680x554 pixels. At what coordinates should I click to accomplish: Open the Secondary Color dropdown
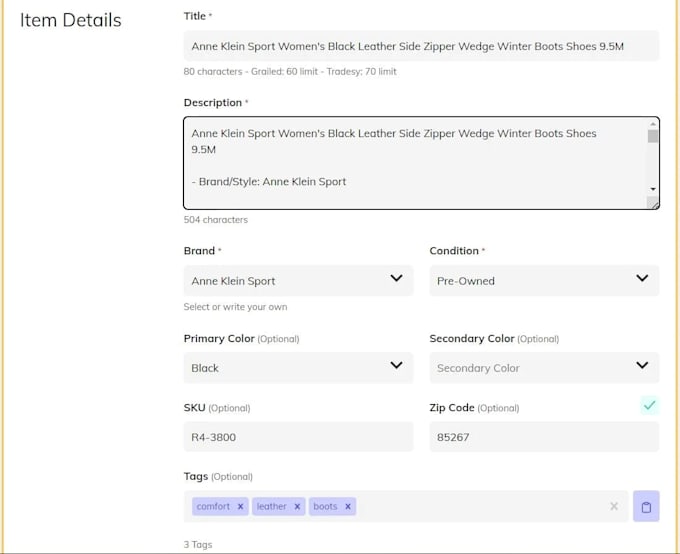[544, 368]
